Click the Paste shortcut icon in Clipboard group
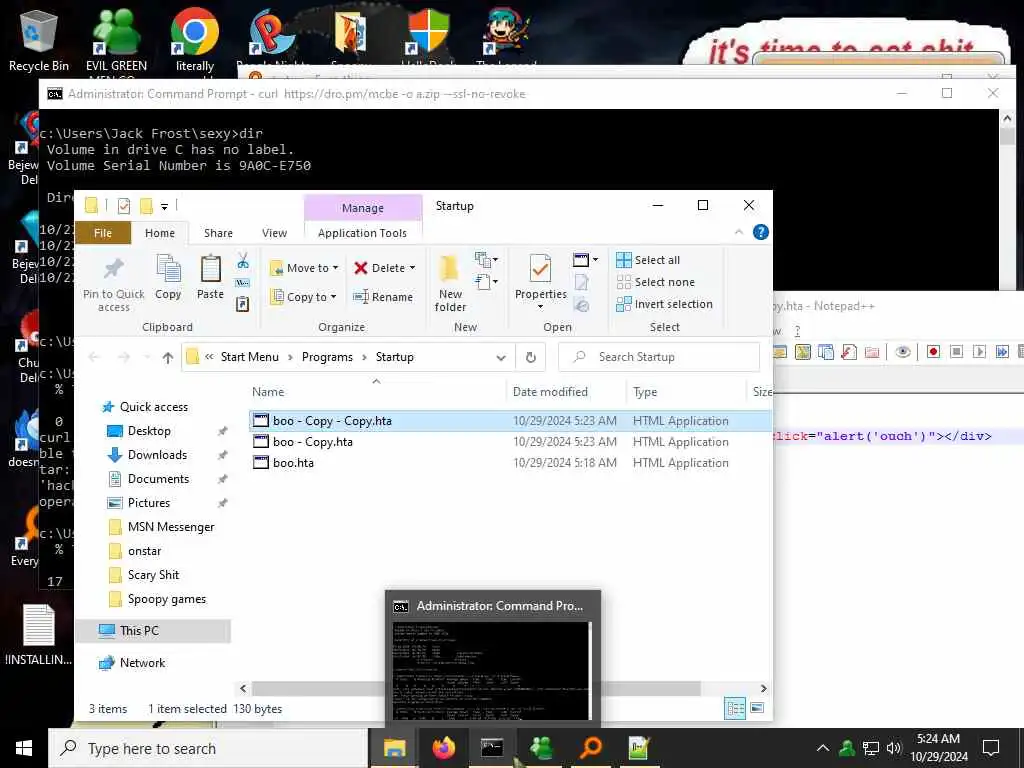Screen dimensions: 1024x768 point(243,304)
